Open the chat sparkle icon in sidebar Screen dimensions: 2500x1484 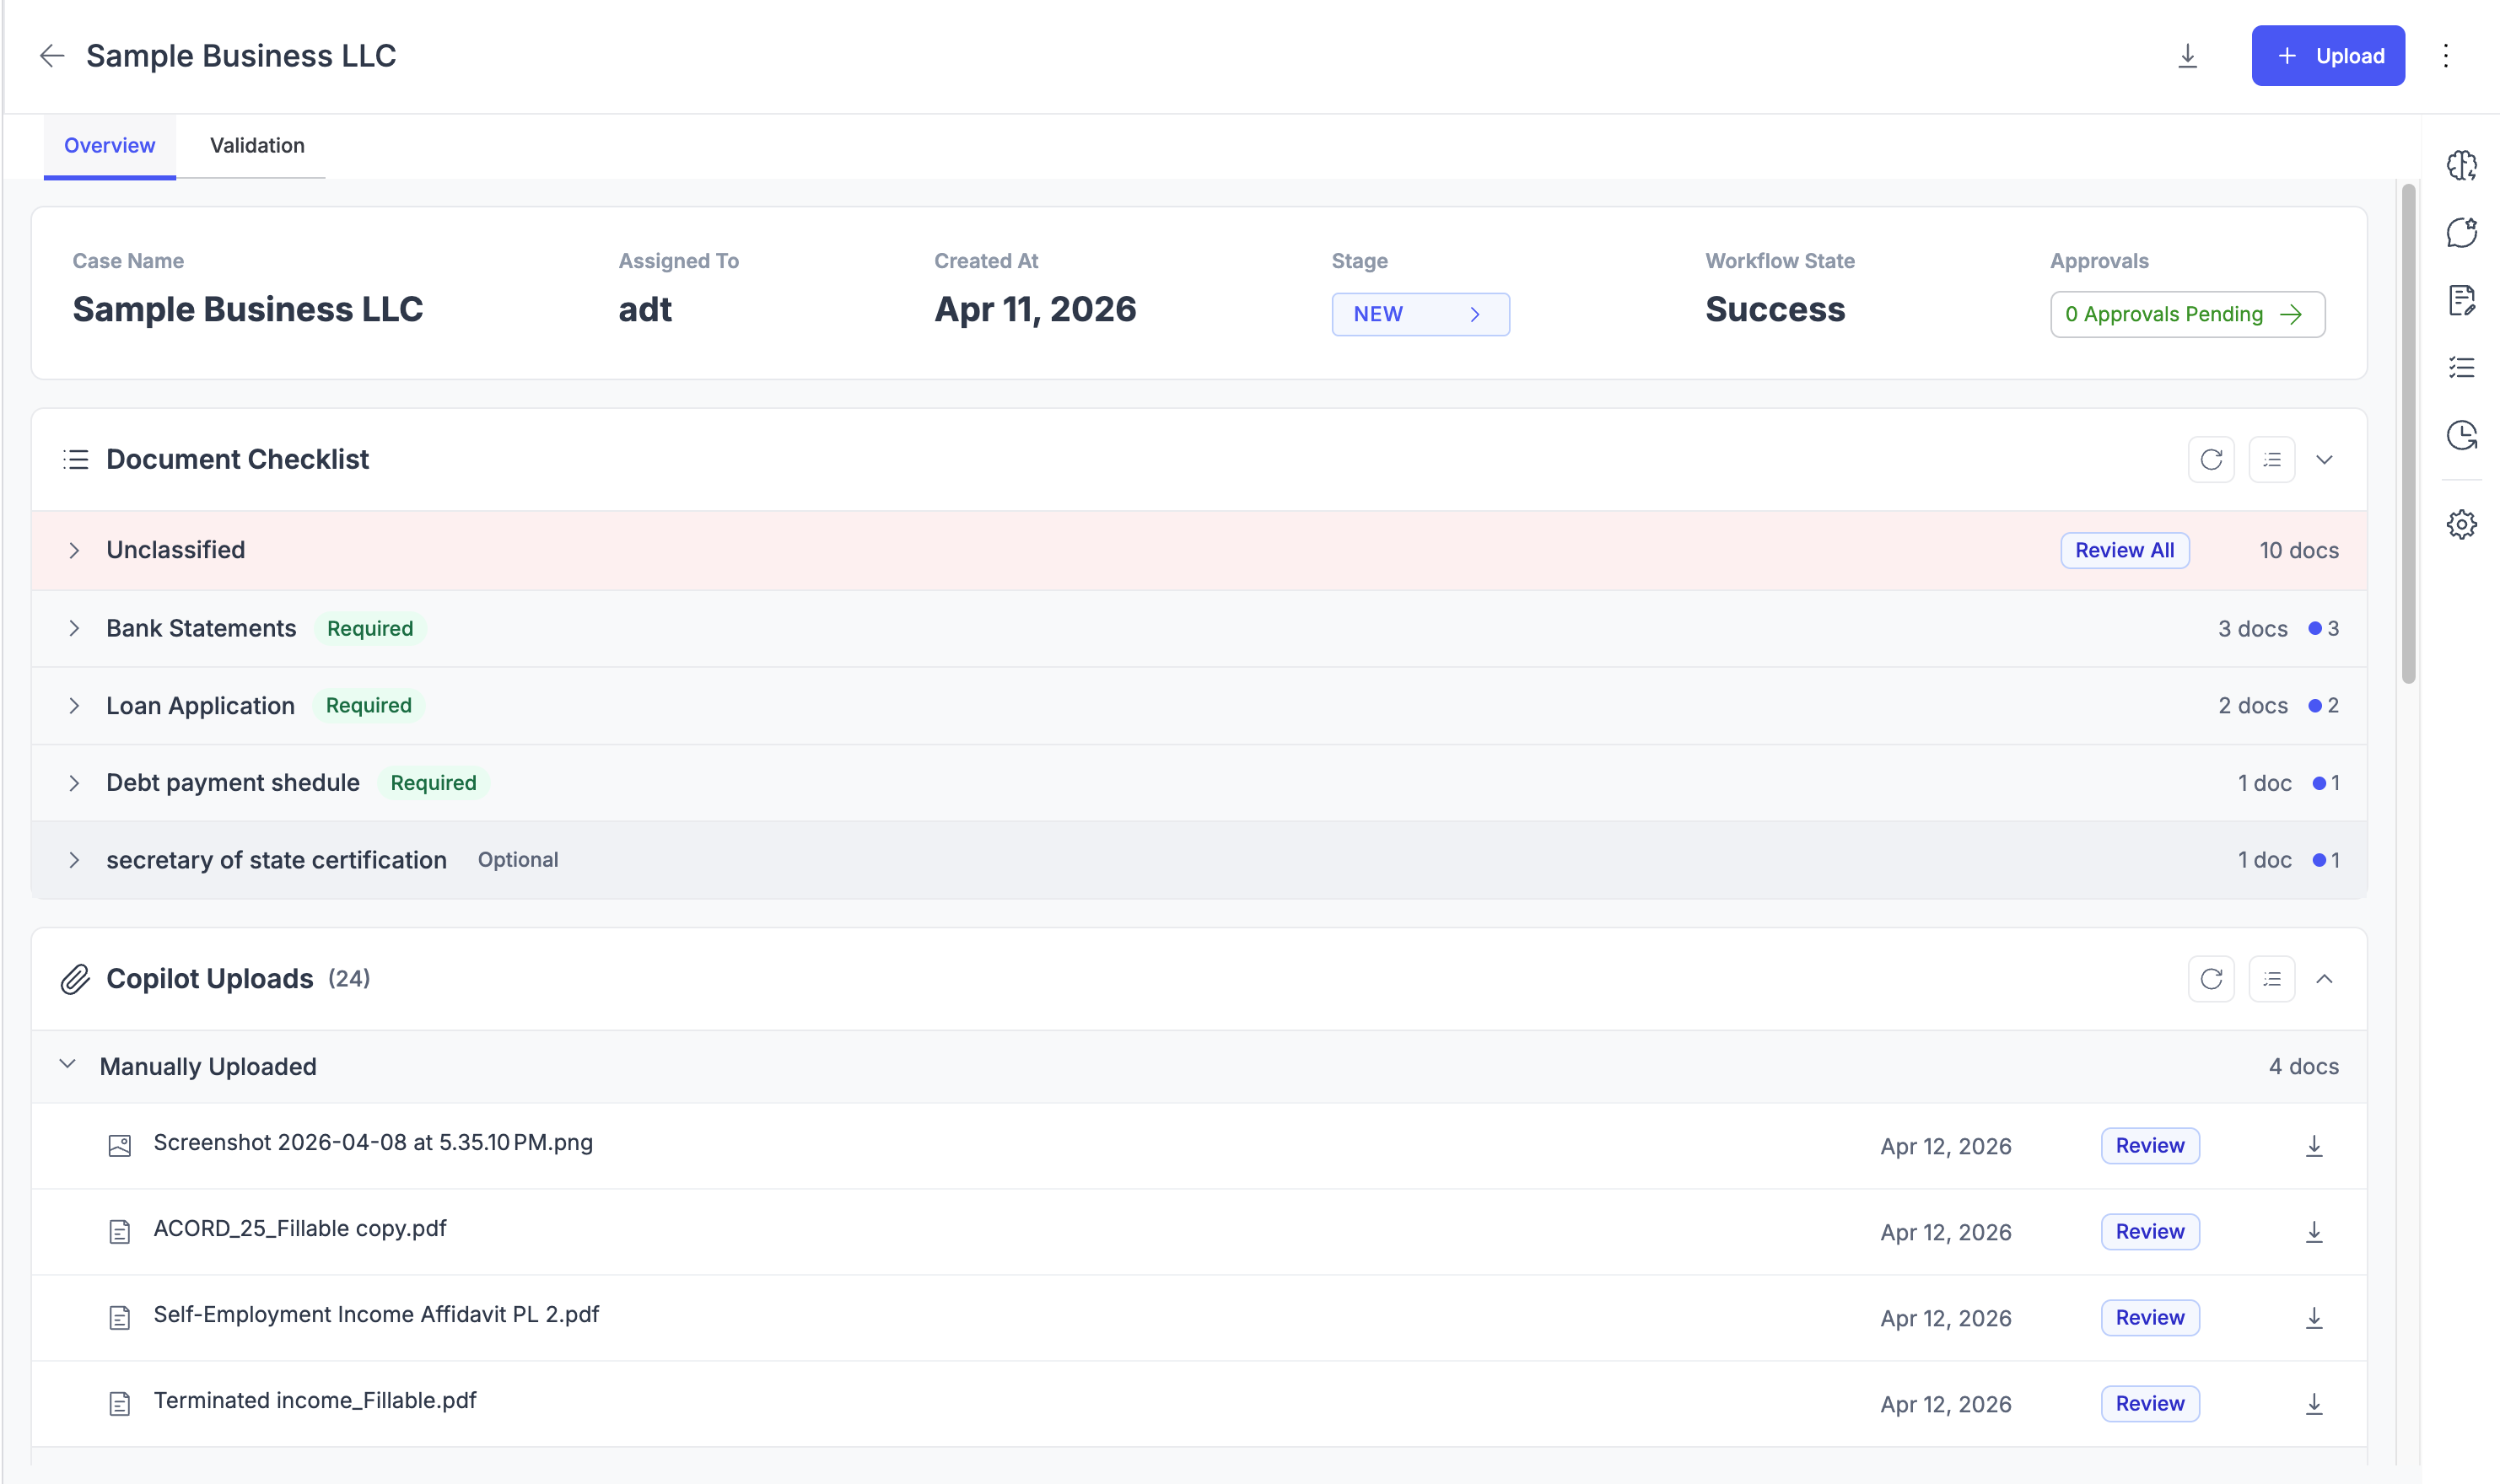(2461, 232)
